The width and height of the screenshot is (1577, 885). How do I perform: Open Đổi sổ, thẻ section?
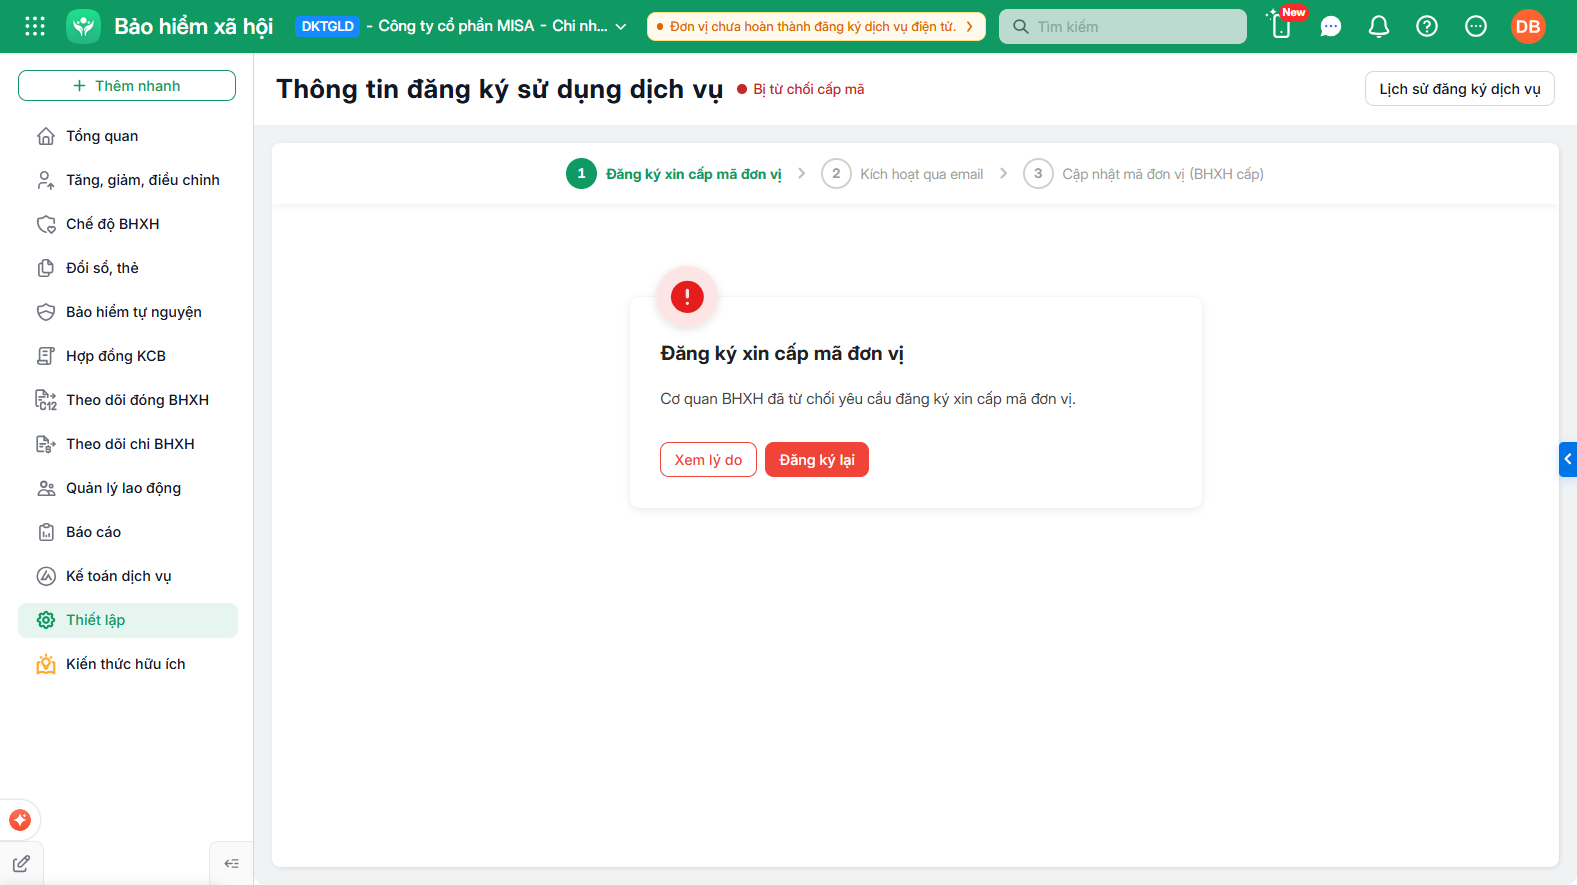click(x=128, y=268)
